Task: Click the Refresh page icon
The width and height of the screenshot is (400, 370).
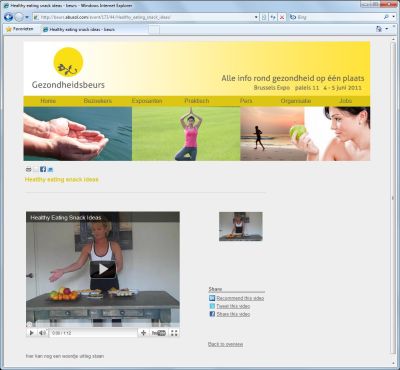Action: (273, 17)
